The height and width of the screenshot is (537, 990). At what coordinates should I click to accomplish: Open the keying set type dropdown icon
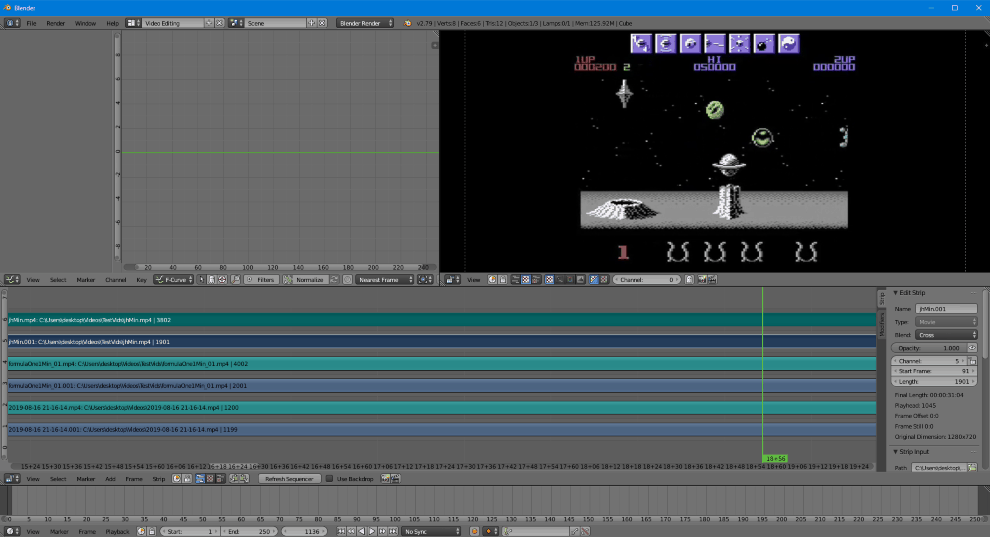491,531
